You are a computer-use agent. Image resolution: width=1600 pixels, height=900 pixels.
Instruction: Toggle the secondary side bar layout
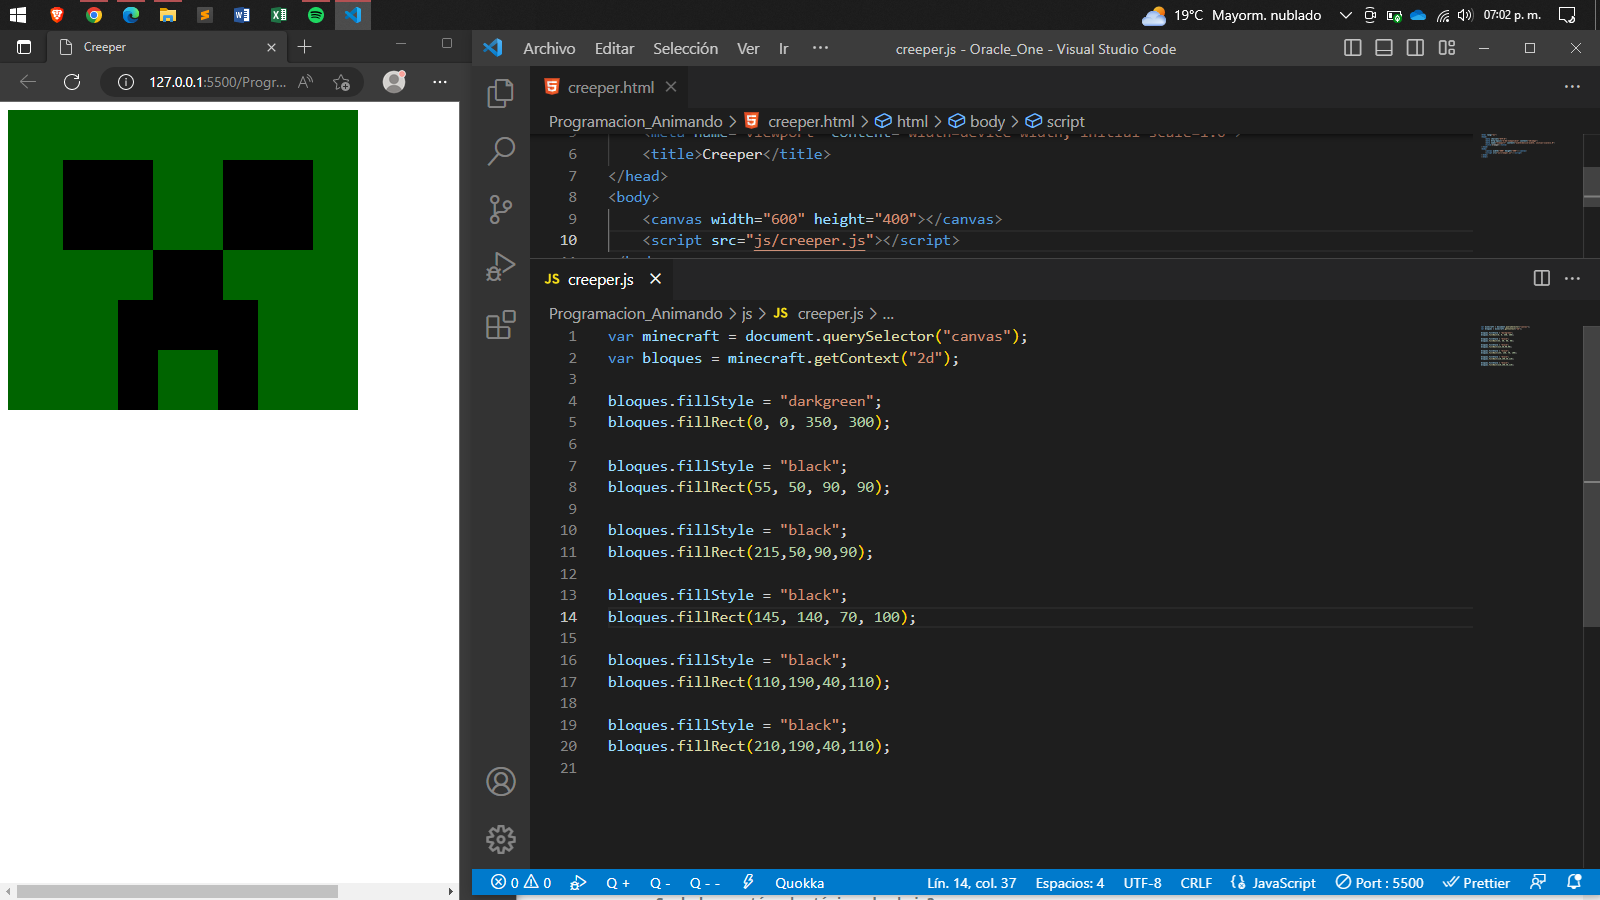pos(1415,48)
